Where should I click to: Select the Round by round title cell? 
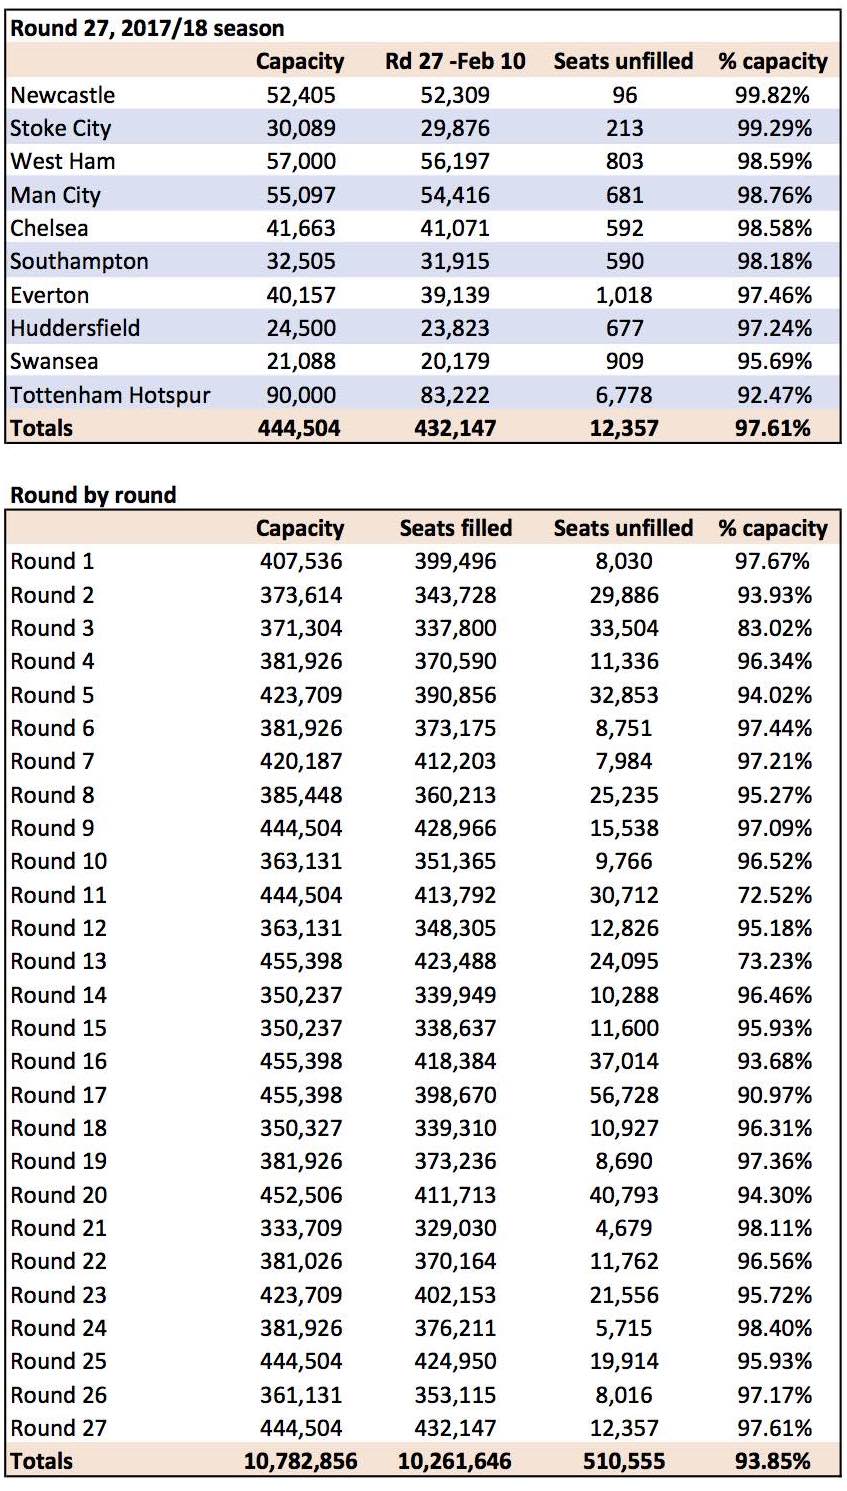pos(93,495)
